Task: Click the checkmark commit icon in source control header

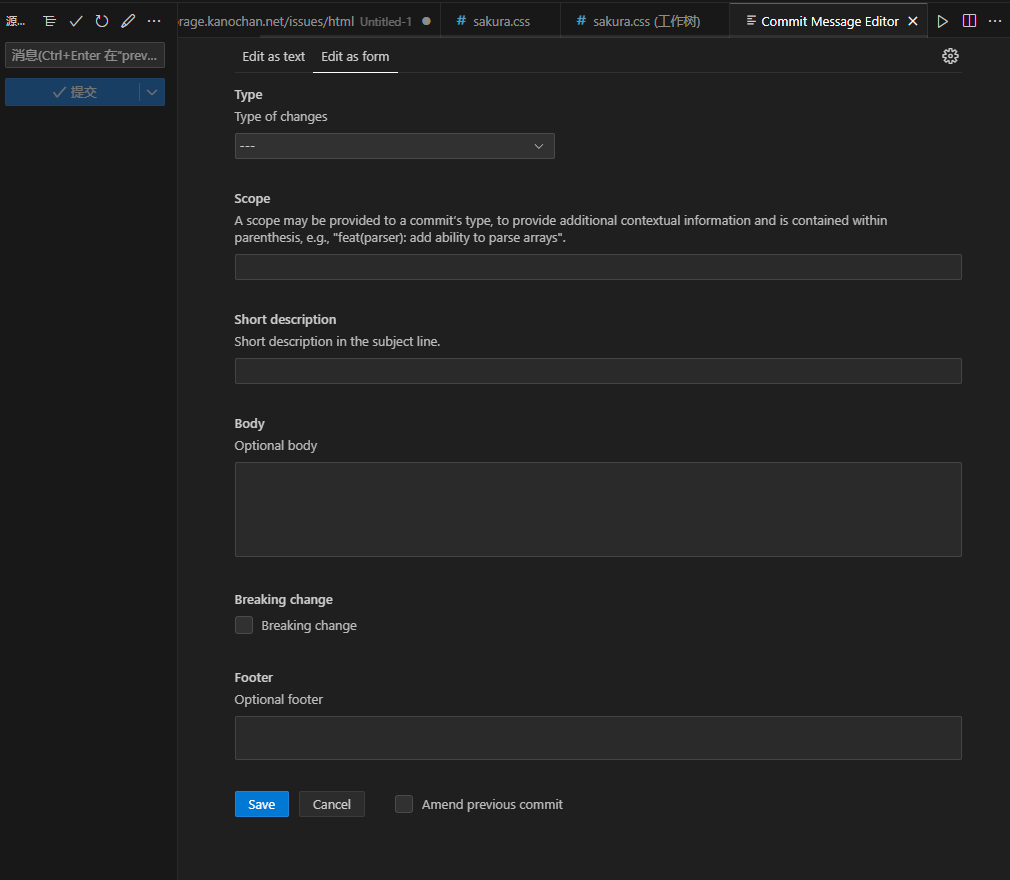Action: pos(76,21)
